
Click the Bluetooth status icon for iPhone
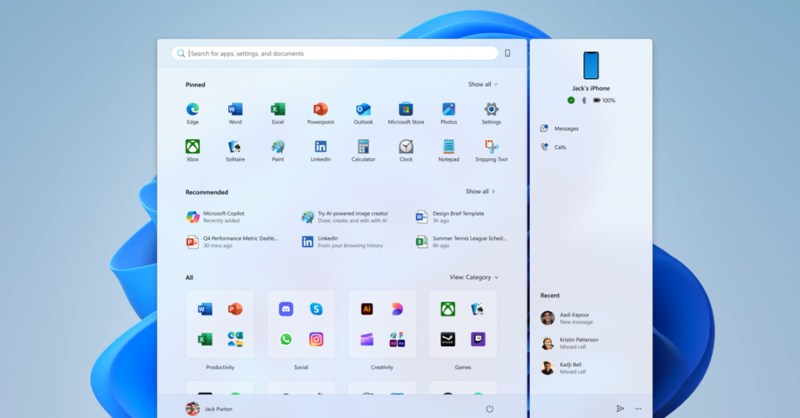point(584,101)
